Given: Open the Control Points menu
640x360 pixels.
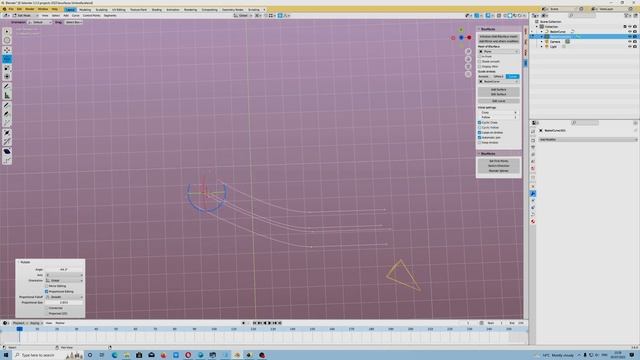Looking at the screenshot, I should (x=91, y=16).
